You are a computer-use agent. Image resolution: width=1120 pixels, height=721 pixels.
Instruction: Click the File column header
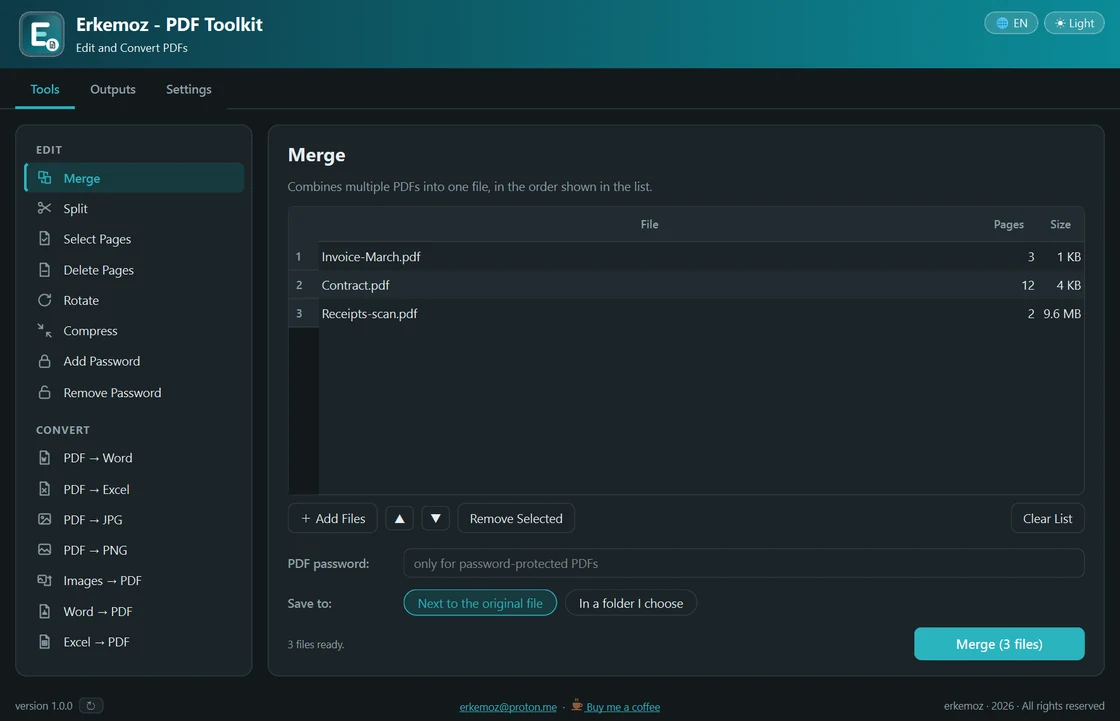pos(649,224)
